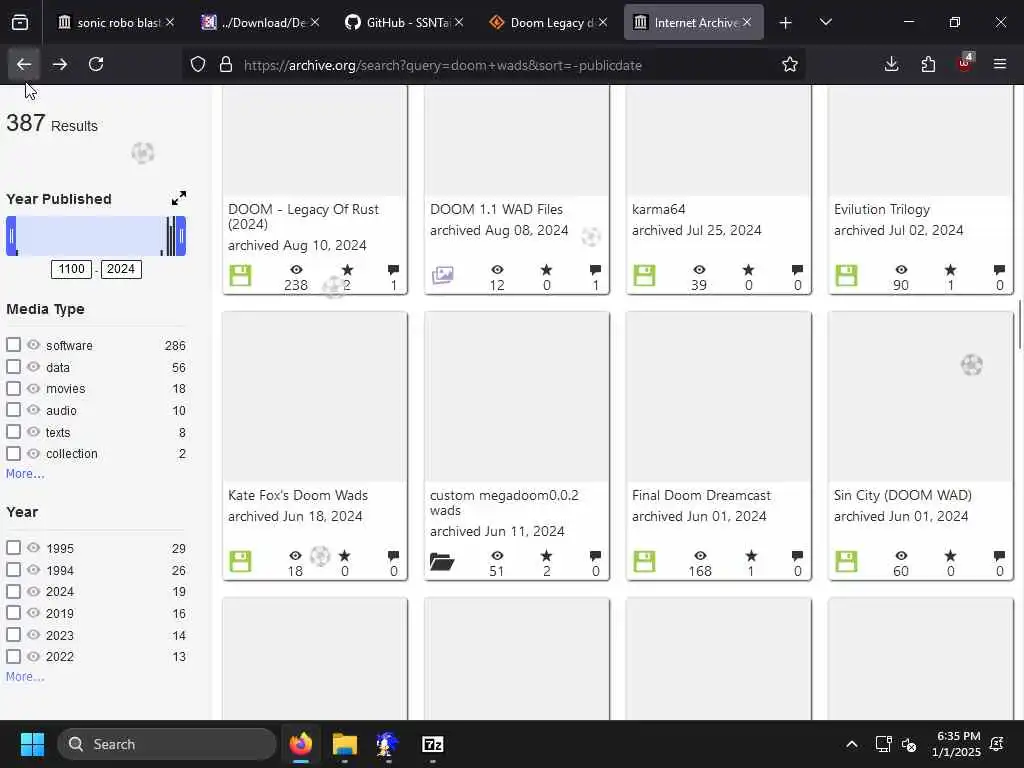Image resolution: width=1024 pixels, height=768 pixels.
Task: Open 7-Zip from the taskbar
Action: pos(432,744)
